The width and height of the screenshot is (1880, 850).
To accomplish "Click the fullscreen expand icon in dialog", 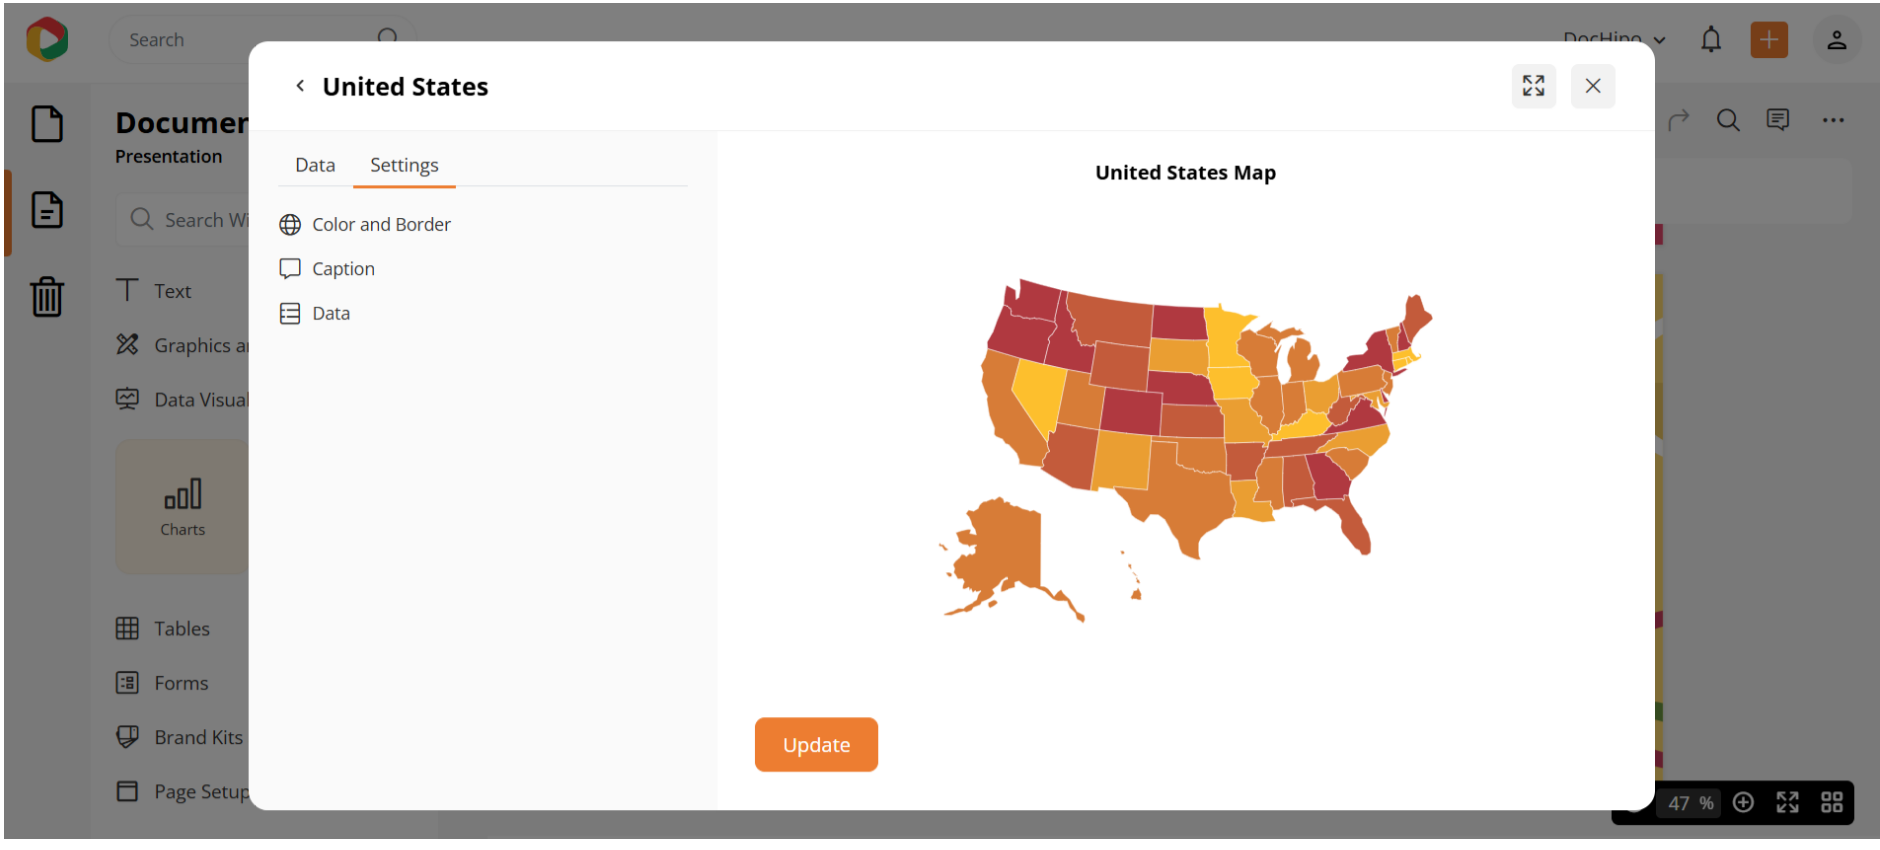I will coord(1533,86).
